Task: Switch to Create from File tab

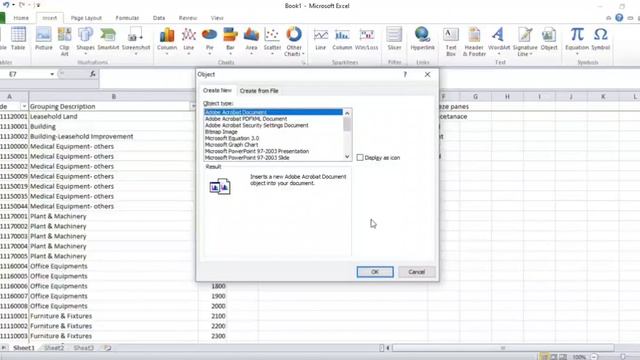Action: pyautogui.click(x=259, y=91)
